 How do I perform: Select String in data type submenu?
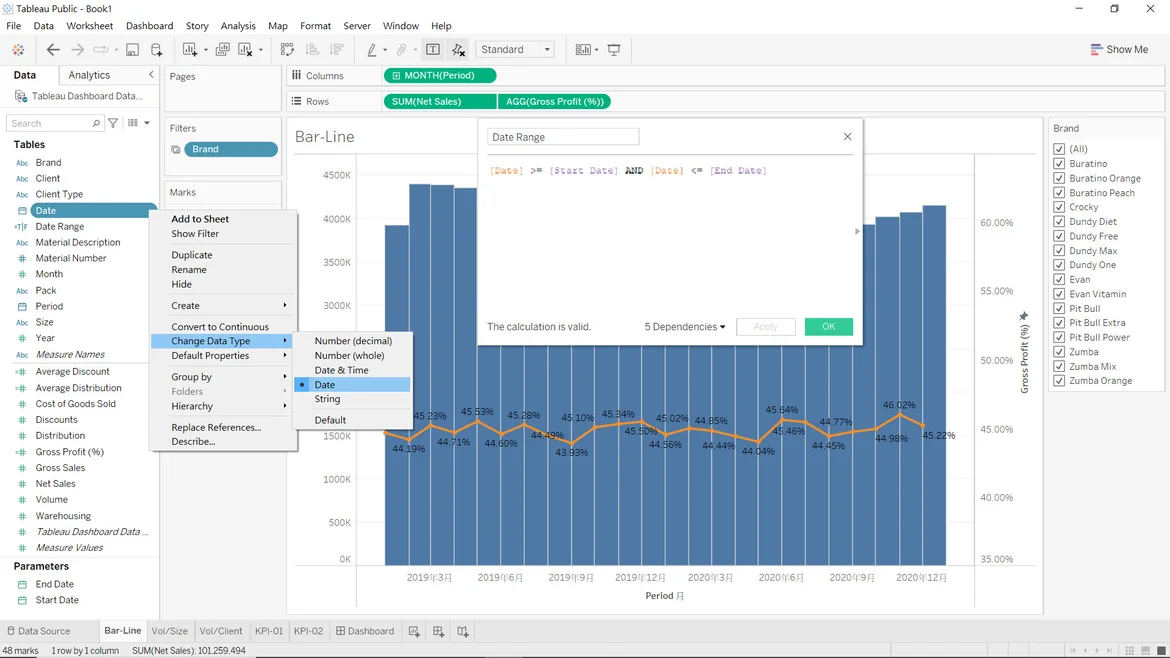pyautogui.click(x=327, y=399)
